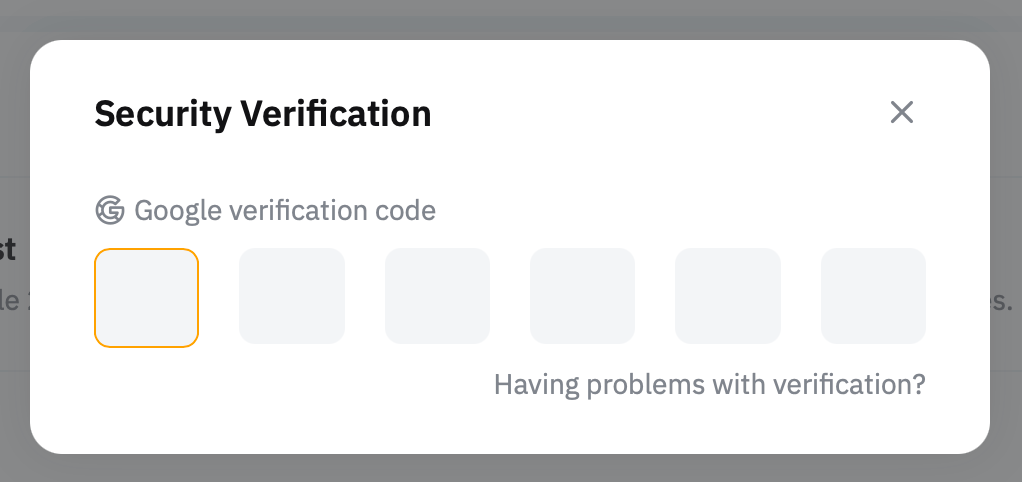Close the Security Verification dialog
This screenshot has width=1022, height=482.
(902, 112)
